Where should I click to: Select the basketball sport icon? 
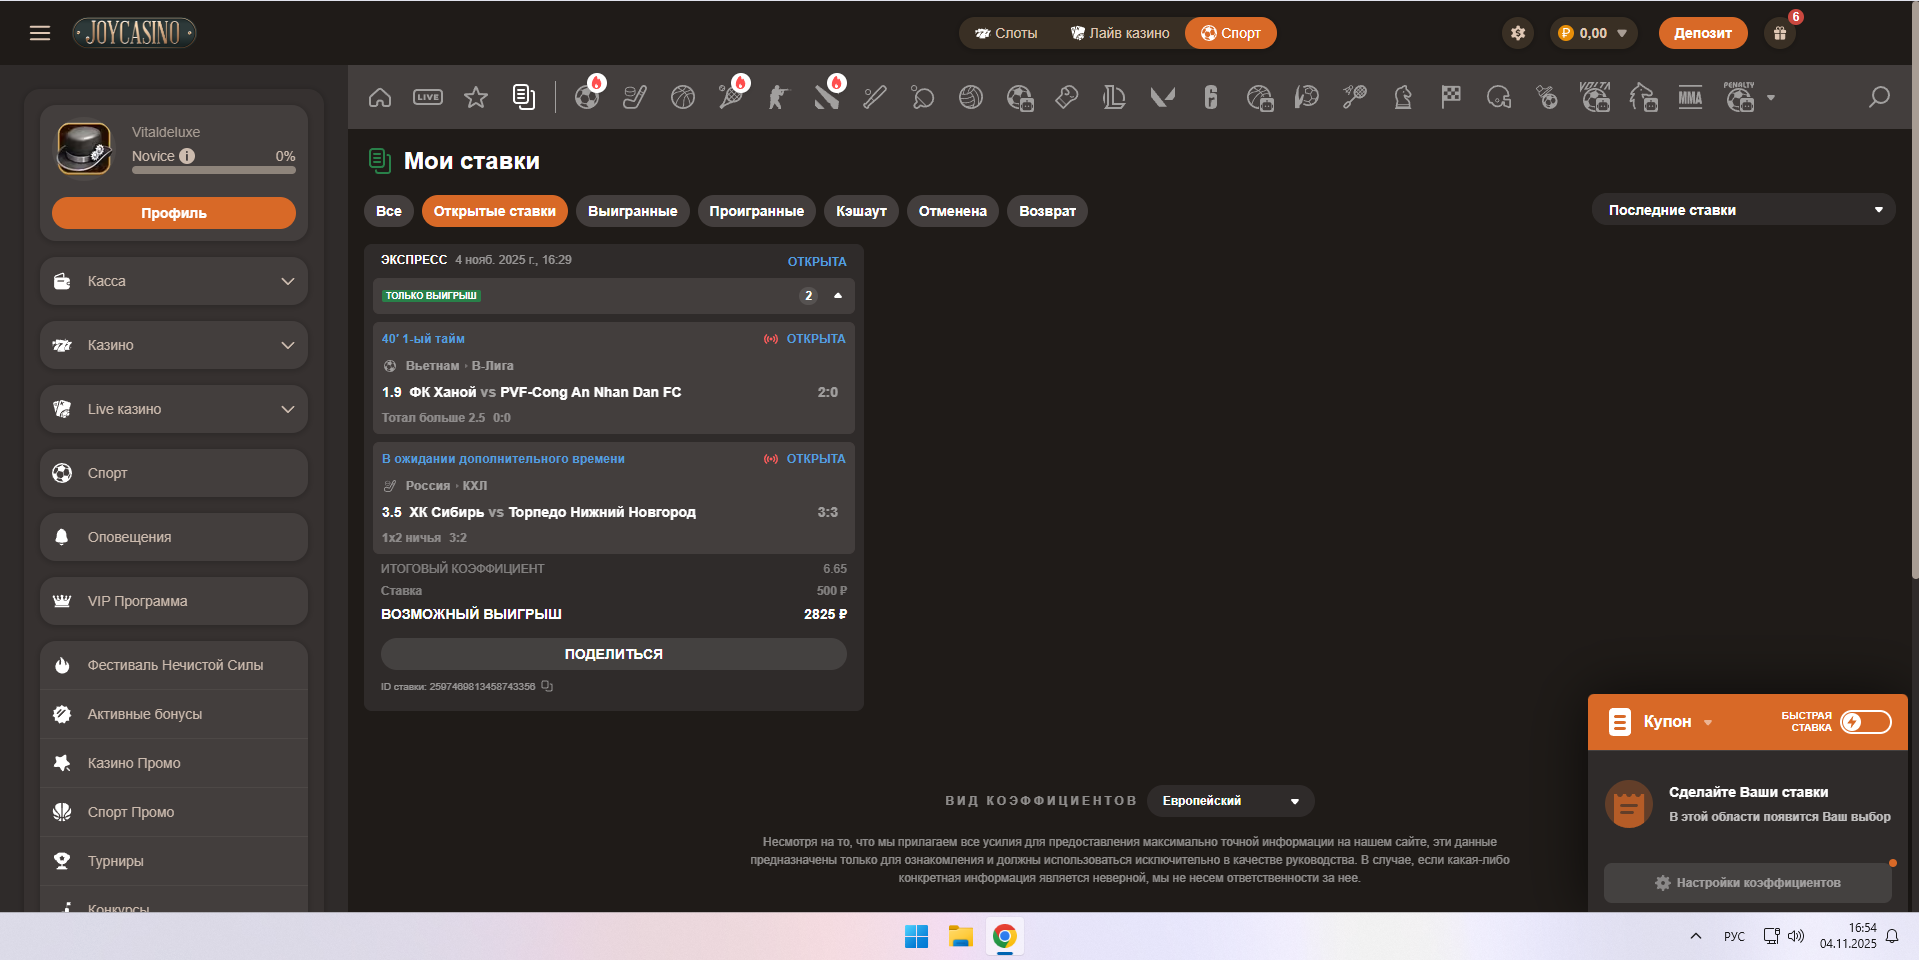coord(683,97)
